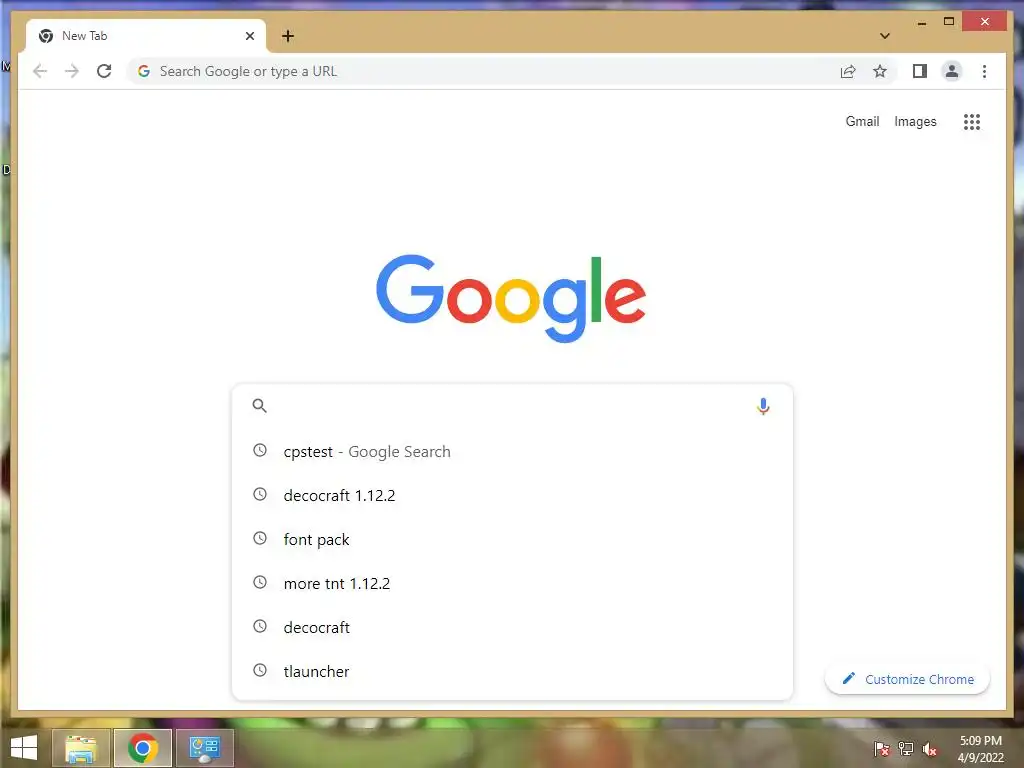Select the New Tab tab

146,36
